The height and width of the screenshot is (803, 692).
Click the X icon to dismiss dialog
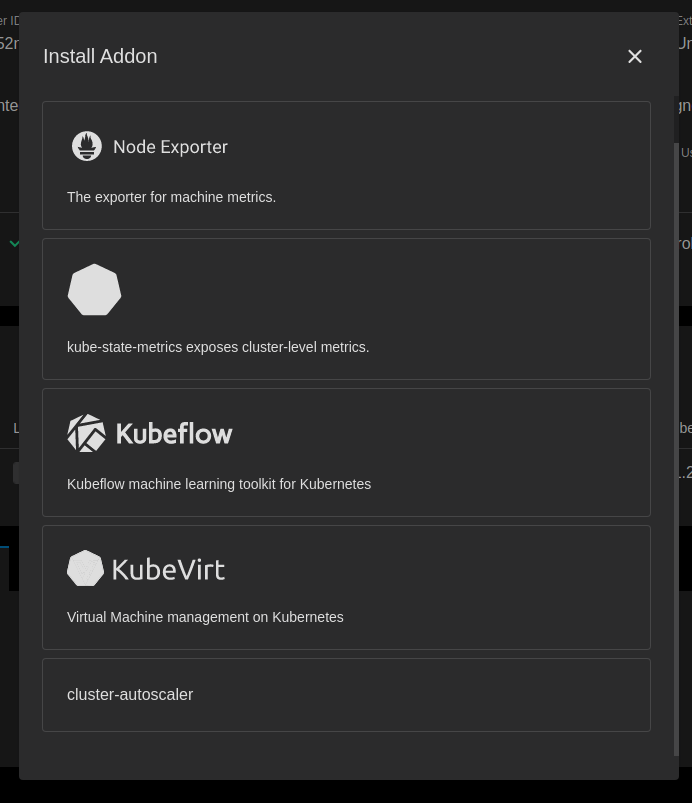(635, 56)
